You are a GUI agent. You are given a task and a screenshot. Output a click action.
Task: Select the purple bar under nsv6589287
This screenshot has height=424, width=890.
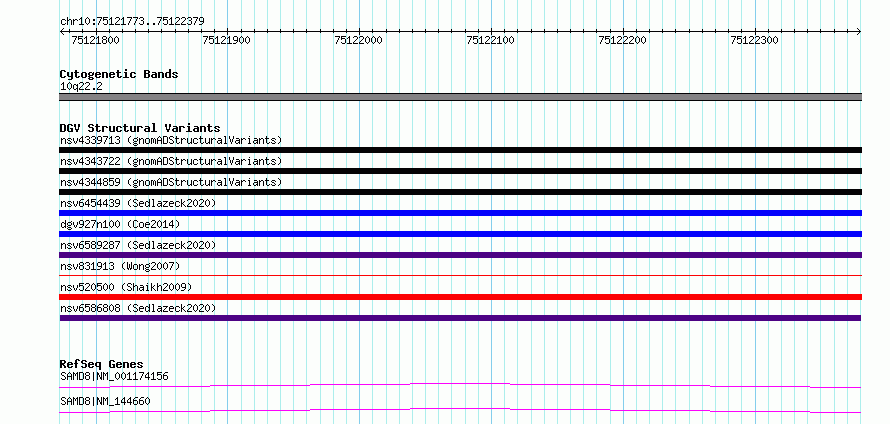tap(460, 255)
